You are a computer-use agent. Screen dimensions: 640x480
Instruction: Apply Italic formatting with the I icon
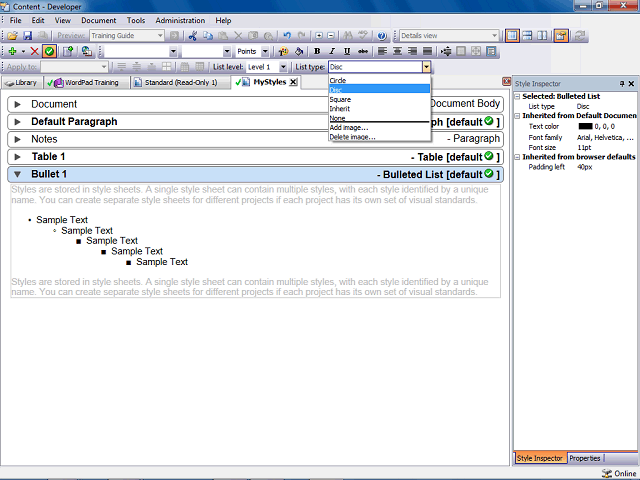pos(332,51)
